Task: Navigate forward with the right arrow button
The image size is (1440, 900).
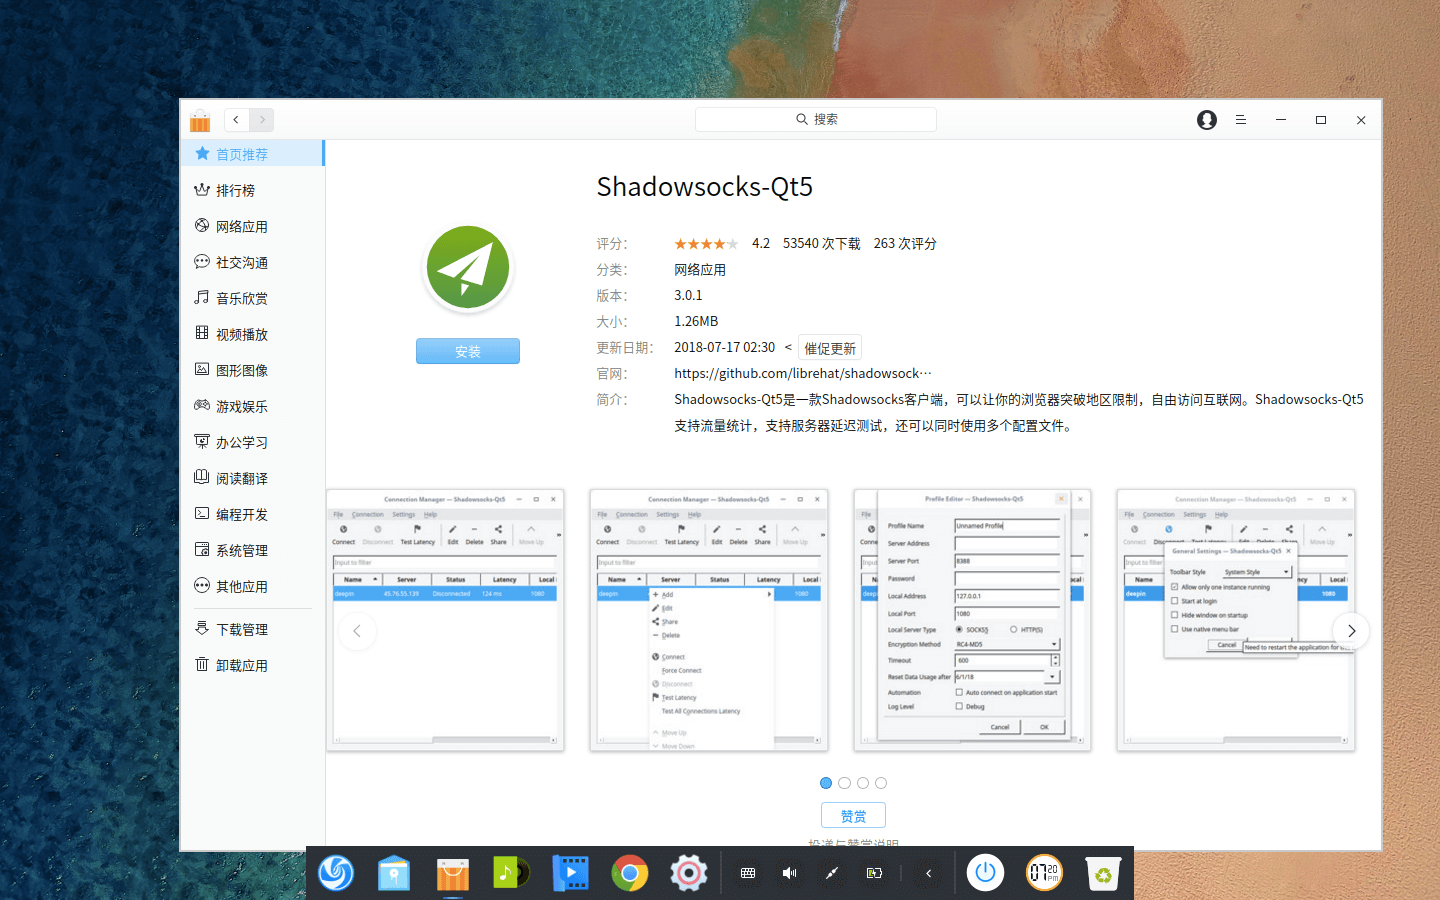Action: pos(262,120)
